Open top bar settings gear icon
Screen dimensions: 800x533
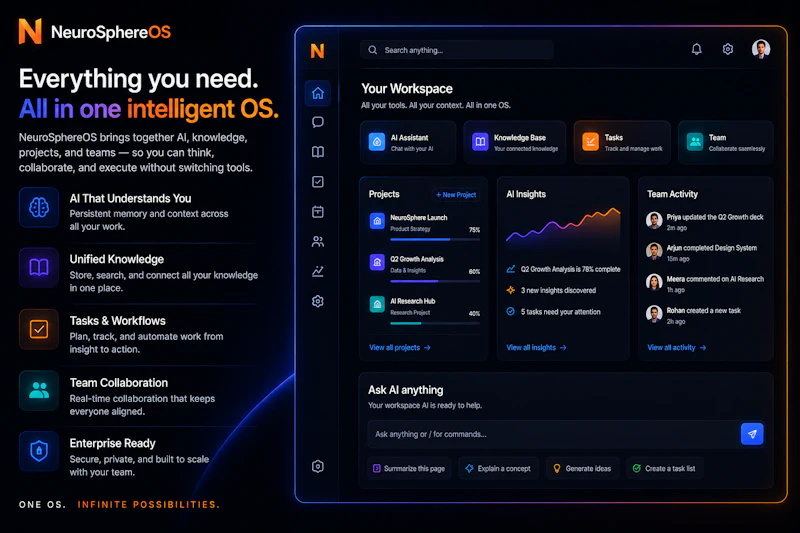728,49
